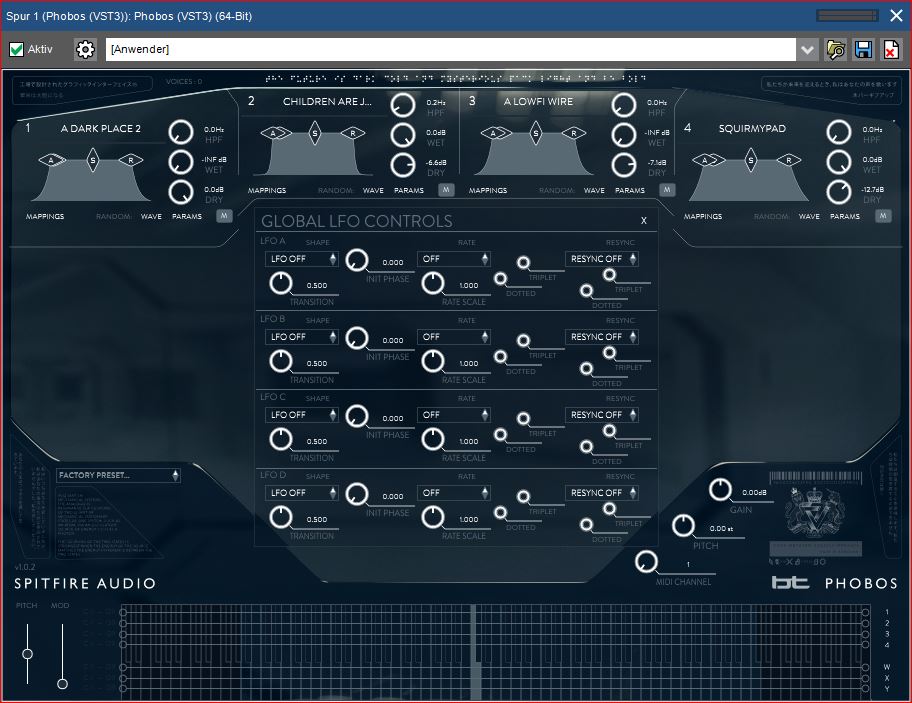Select sound name A DARK PLACE 2

[x=101, y=129]
